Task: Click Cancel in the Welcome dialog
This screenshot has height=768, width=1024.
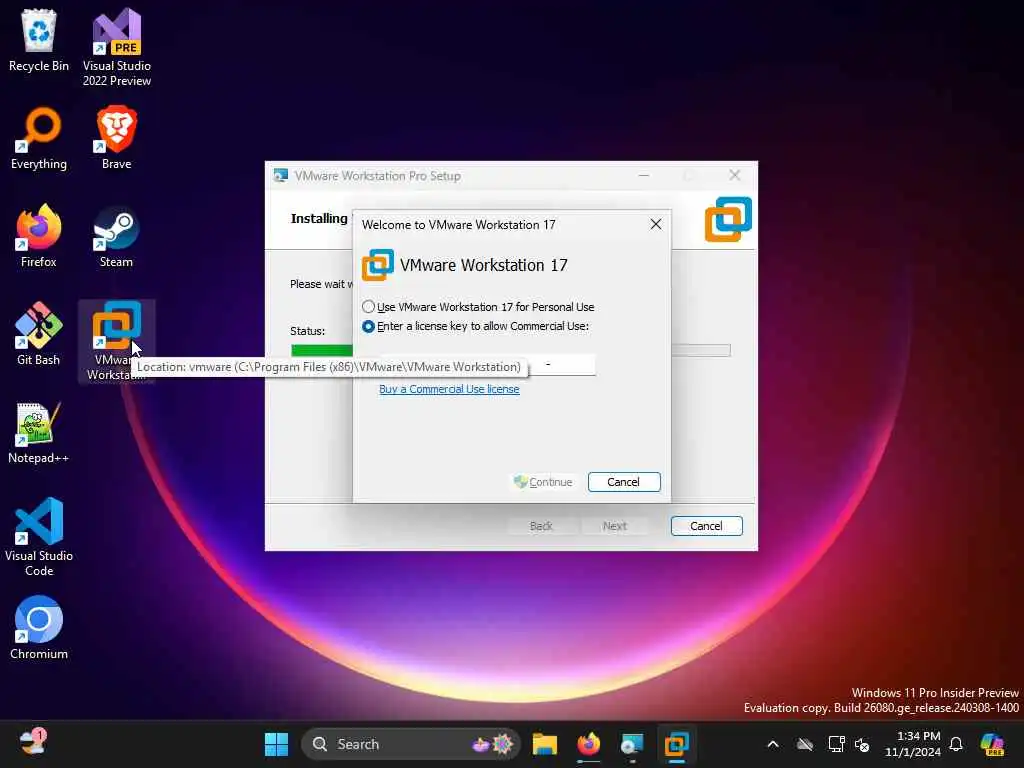Action: [x=624, y=482]
